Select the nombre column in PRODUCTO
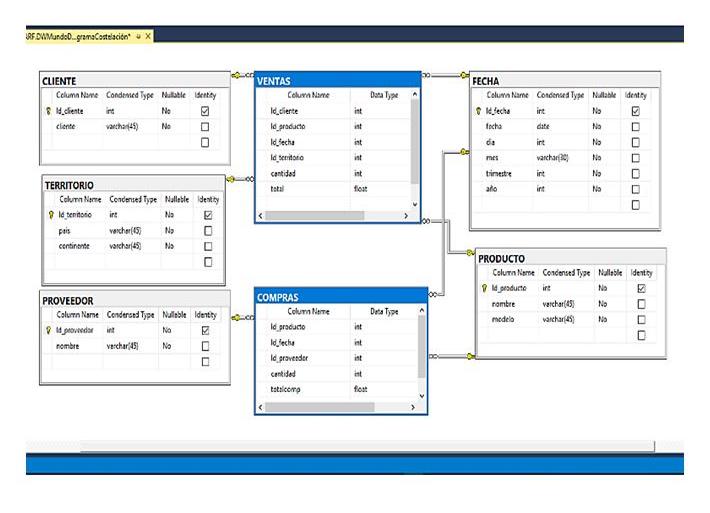Viewport: 710px width, 513px height. click(x=567, y=304)
